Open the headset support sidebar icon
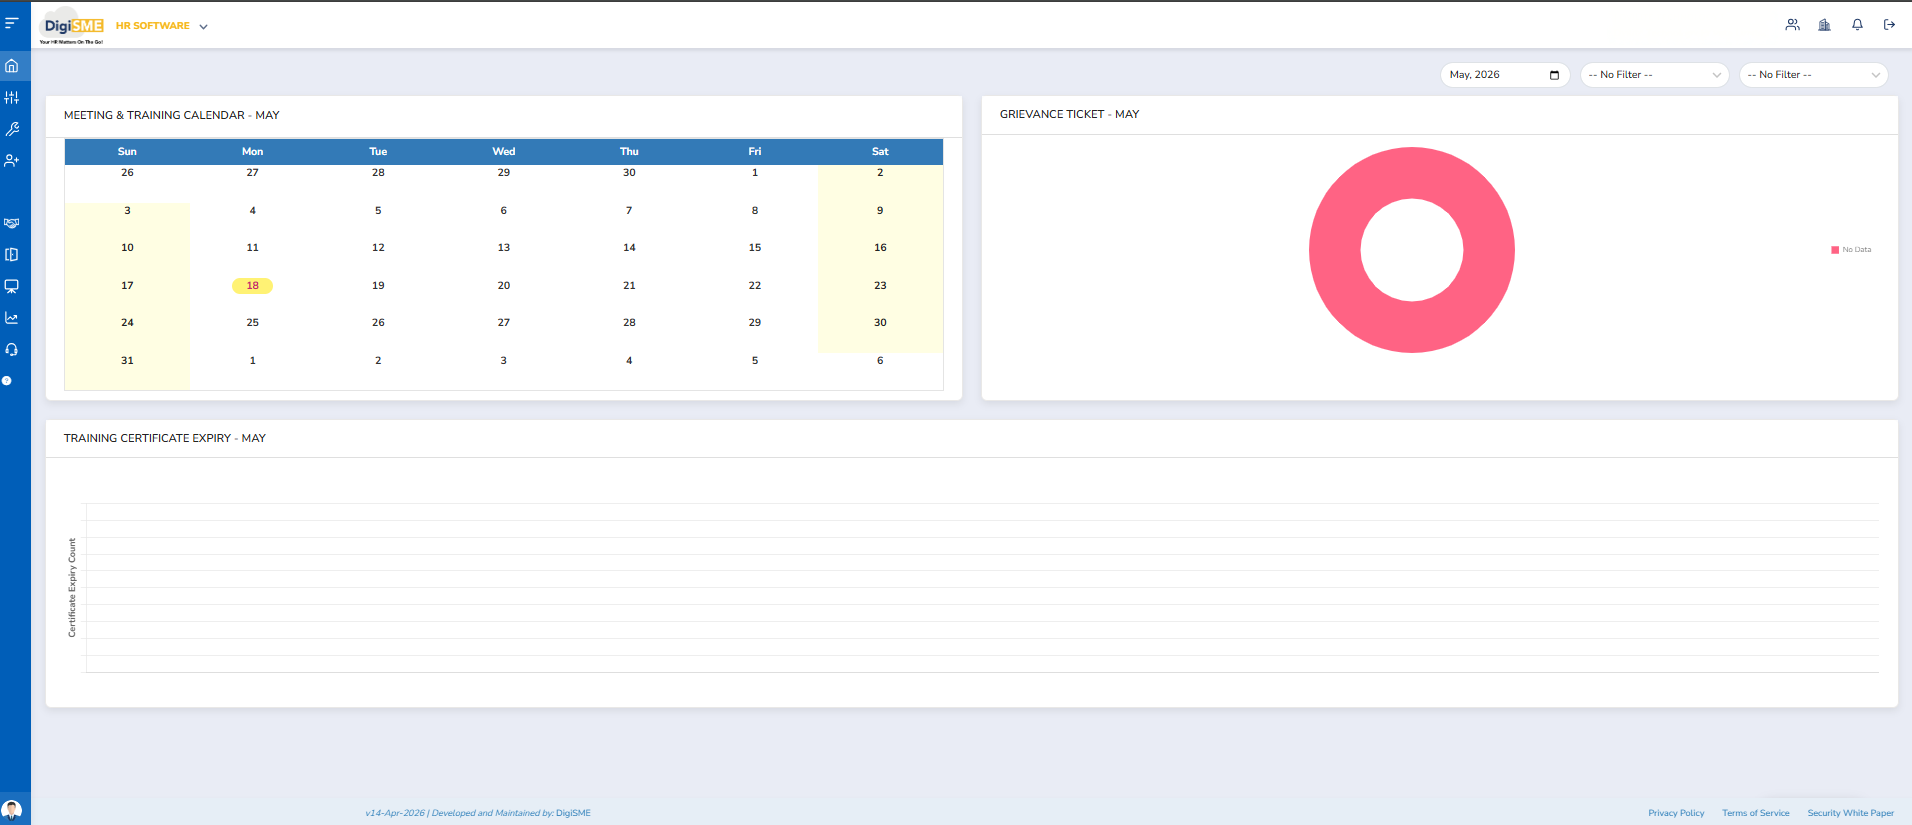Viewport: 1912px width, 825px height. point(12,349)
